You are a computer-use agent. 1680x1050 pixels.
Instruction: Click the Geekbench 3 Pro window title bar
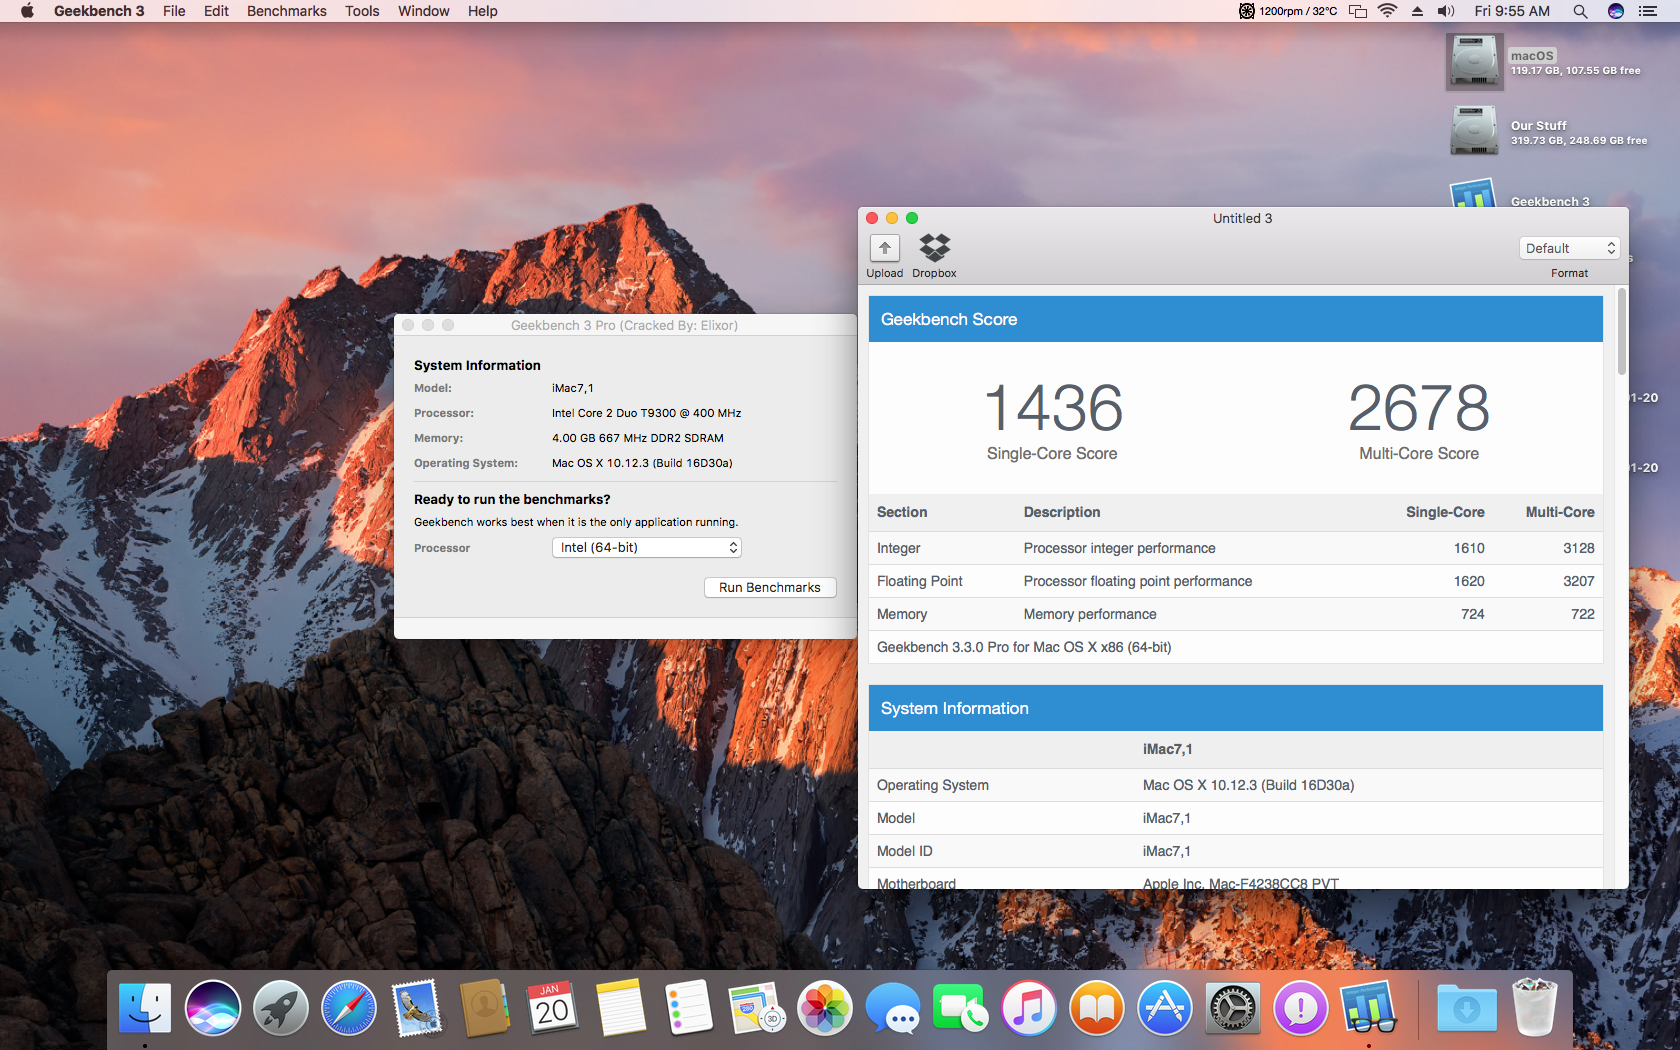click(625, 325)
